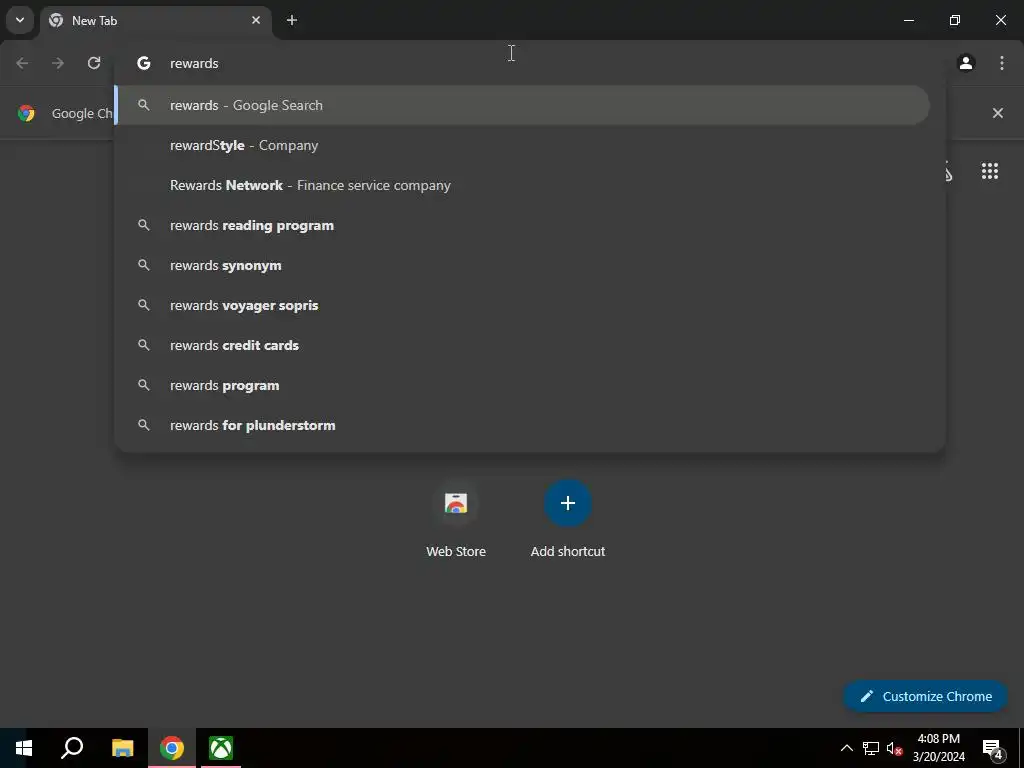Show hidden system tray icons
This screenshot has height=768, width=1024.
click(846, 748)
